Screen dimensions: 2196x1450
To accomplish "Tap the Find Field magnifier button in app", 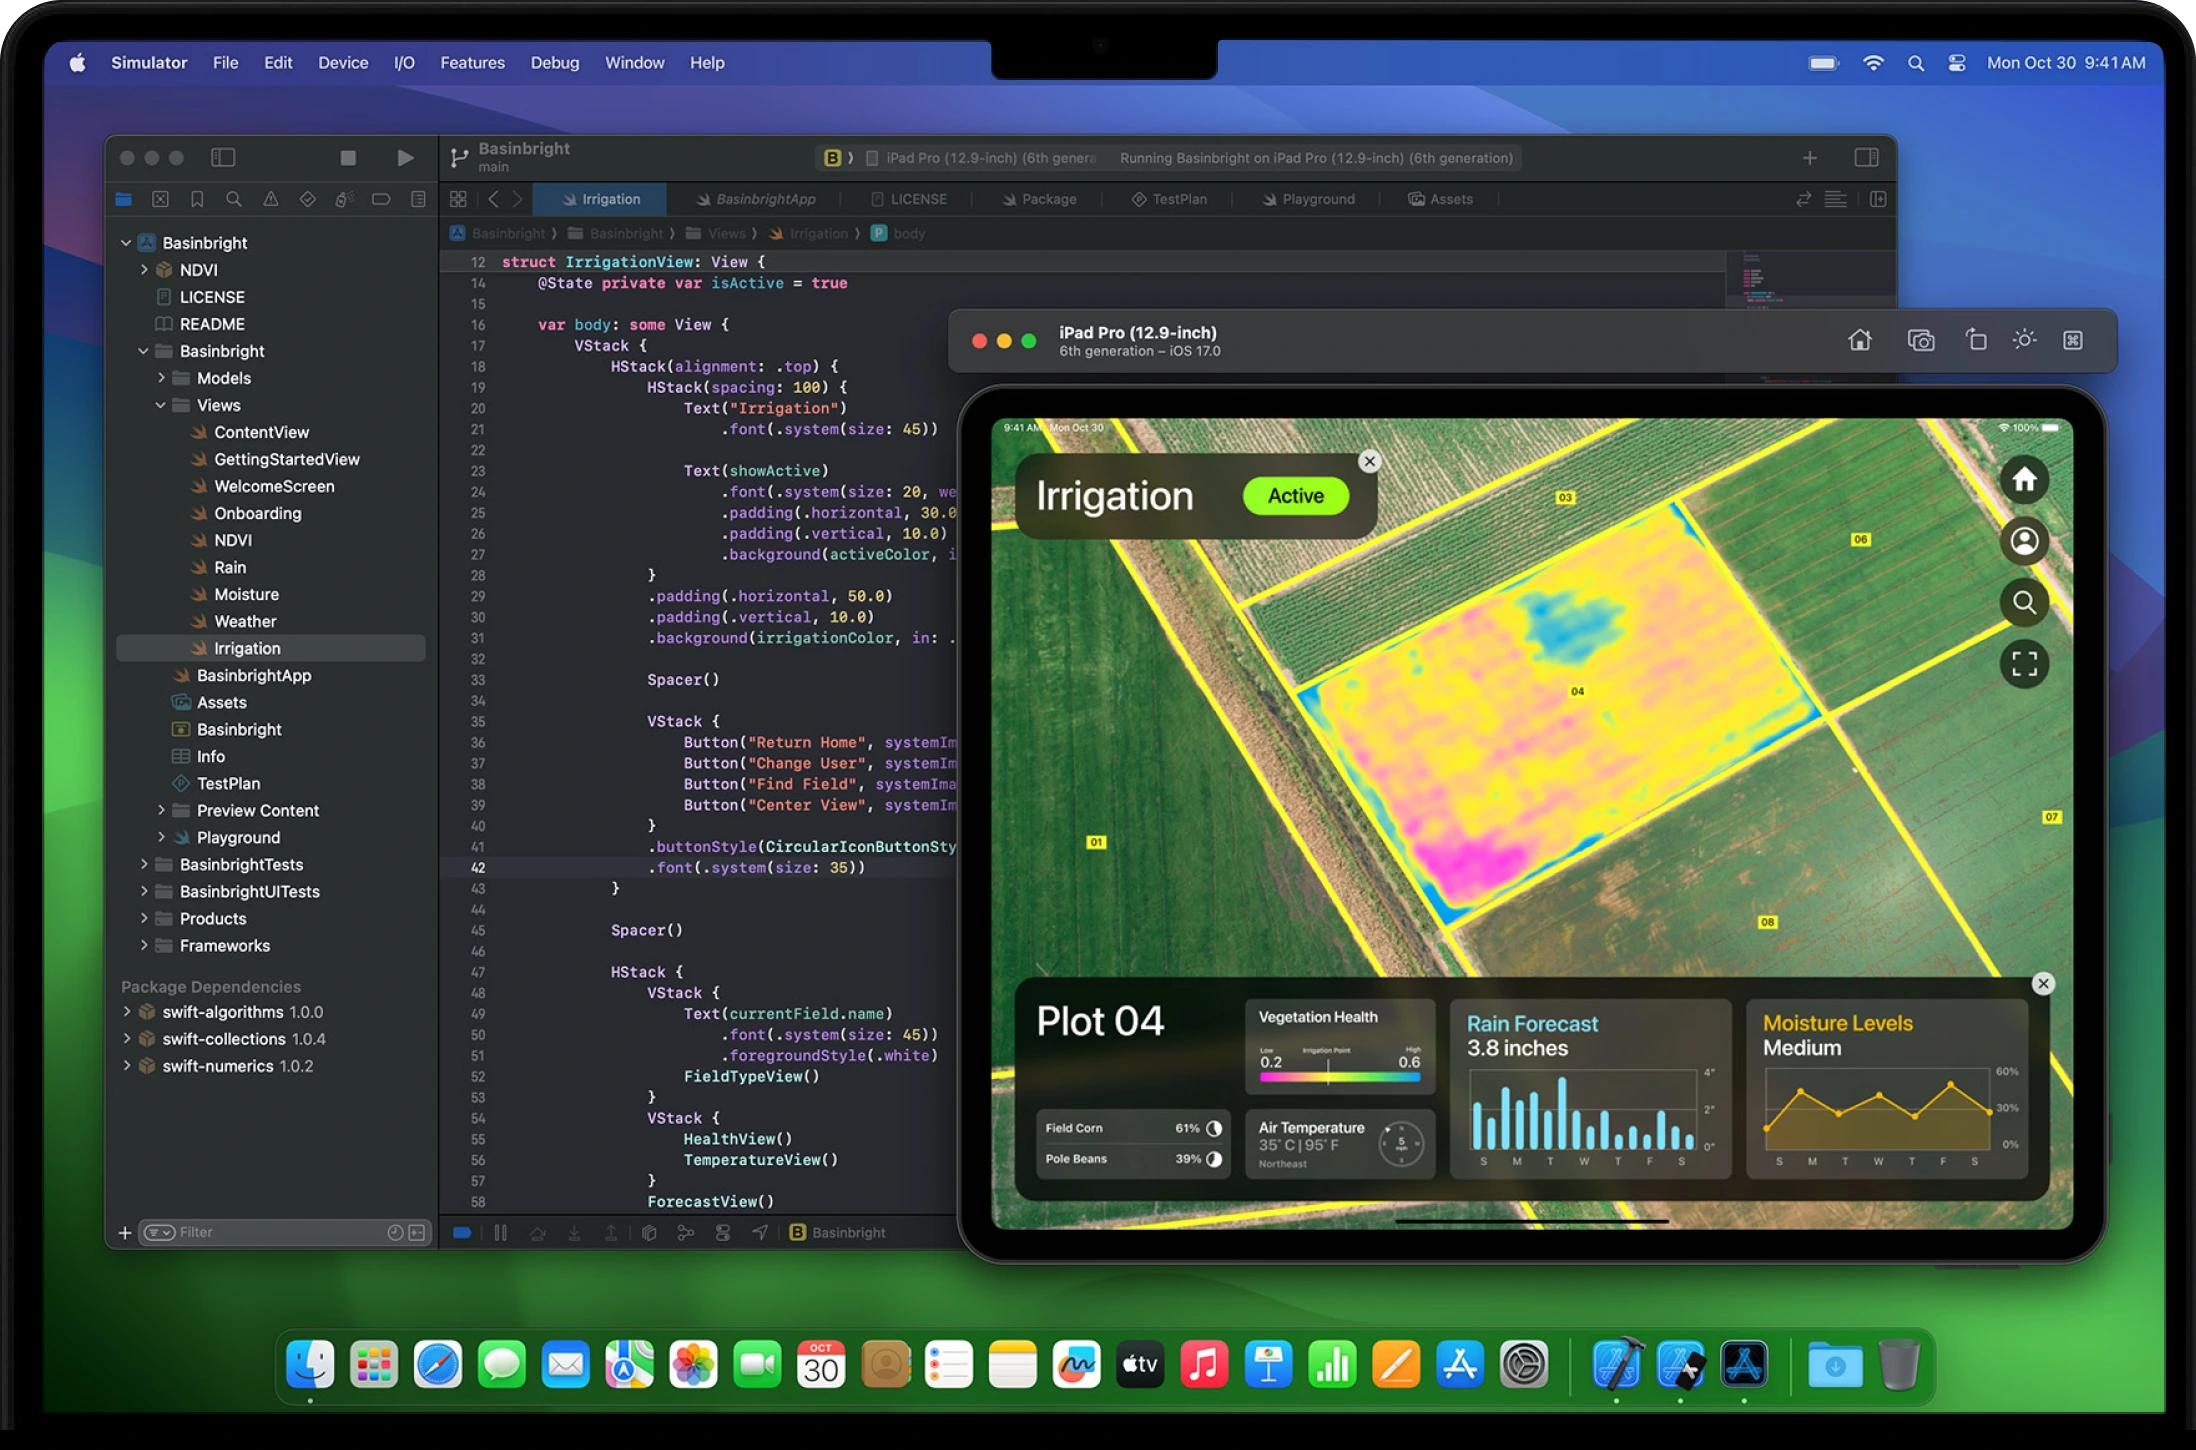I will [x=2024, y=603].
